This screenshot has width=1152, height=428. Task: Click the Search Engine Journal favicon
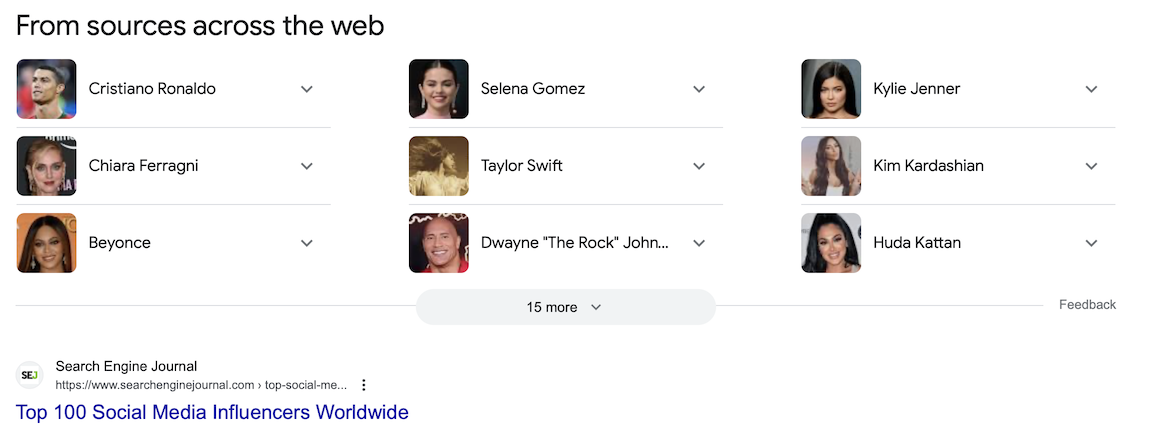pyautogui.click(x=30, y=375)
